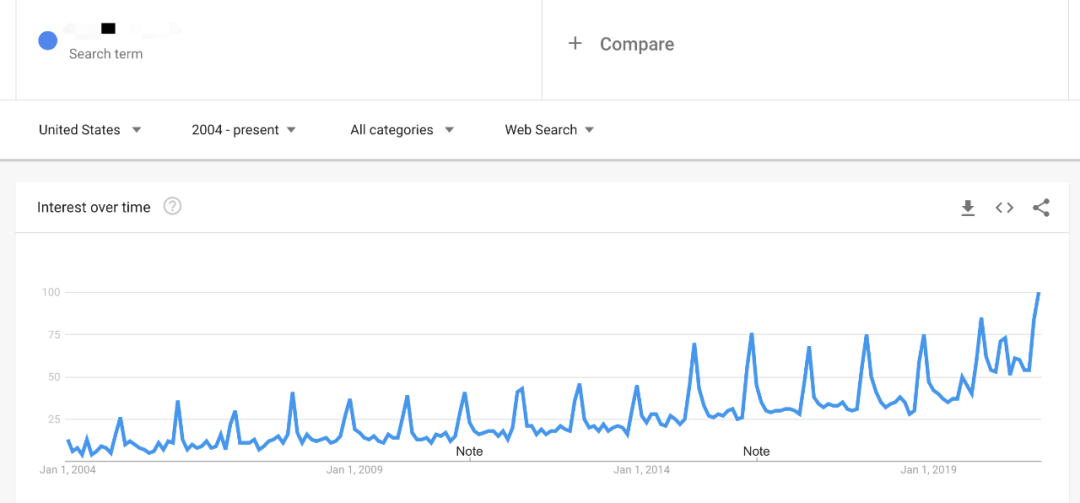Image resolution: width=1080 pixels, height=503 pixels.
Task: Open the All categories dropdown
Action: [402, 130]
